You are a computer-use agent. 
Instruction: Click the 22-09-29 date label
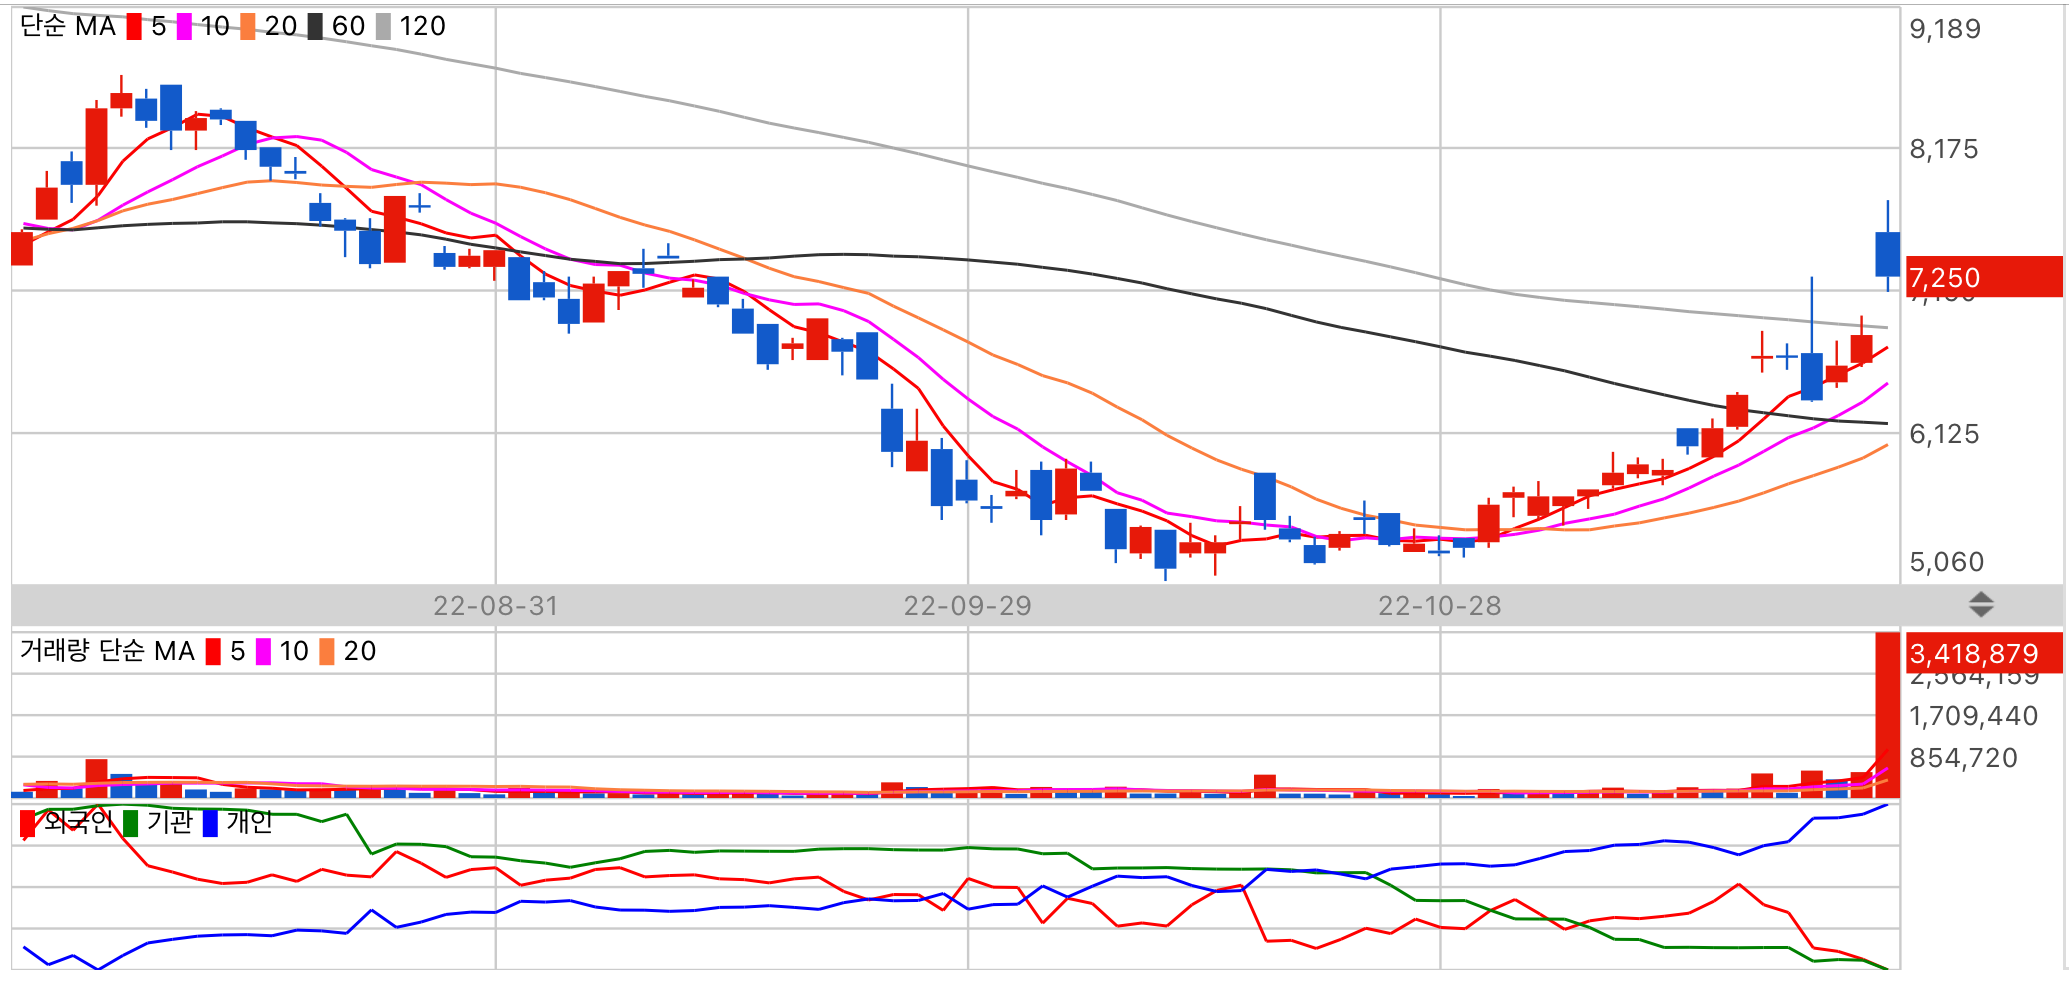968,606
